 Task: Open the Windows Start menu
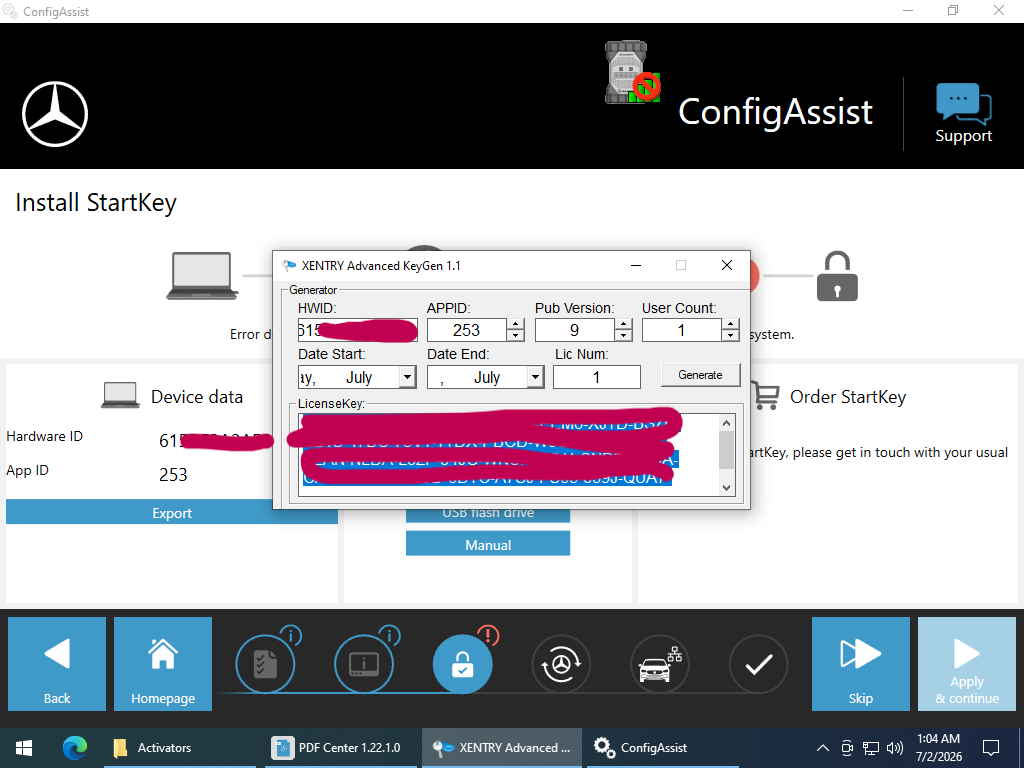coord(24,748)
